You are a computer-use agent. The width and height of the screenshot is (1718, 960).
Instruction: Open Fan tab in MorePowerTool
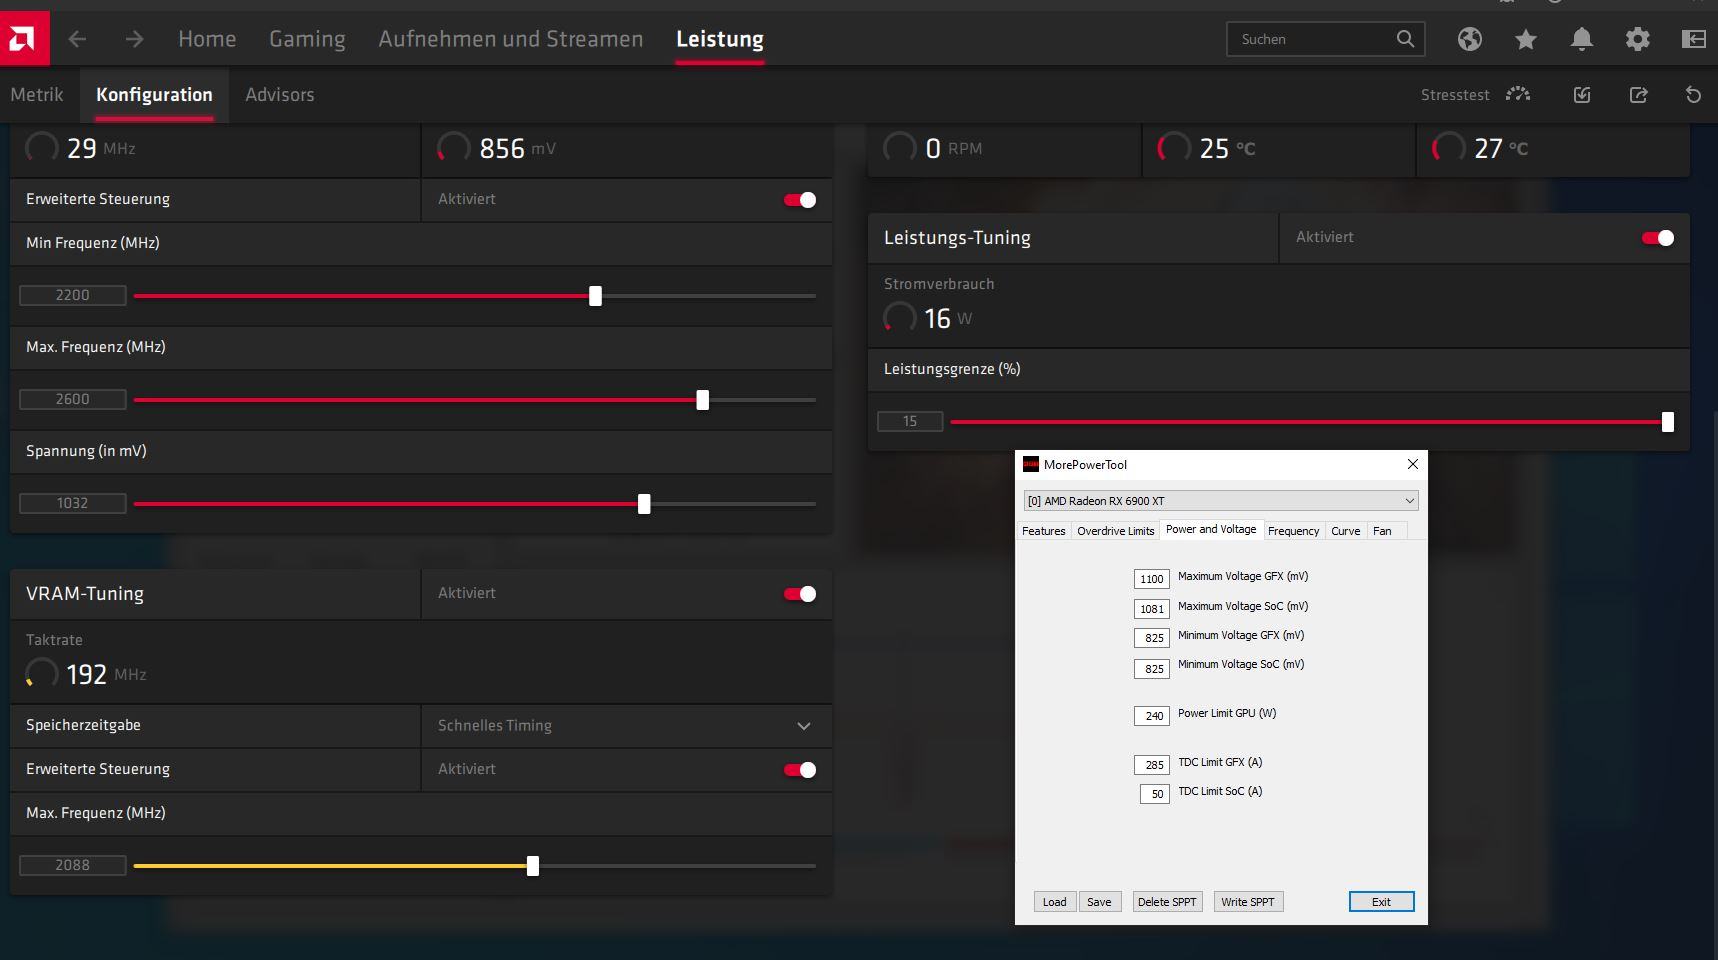[1382, 531]
